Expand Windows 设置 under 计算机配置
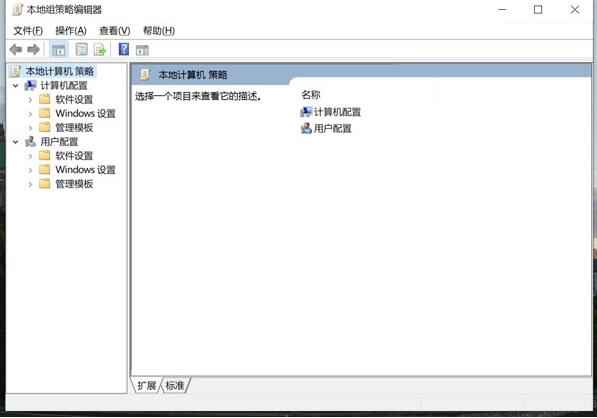Viewport: 597px width, 418px height. click(x=30, y=114)
